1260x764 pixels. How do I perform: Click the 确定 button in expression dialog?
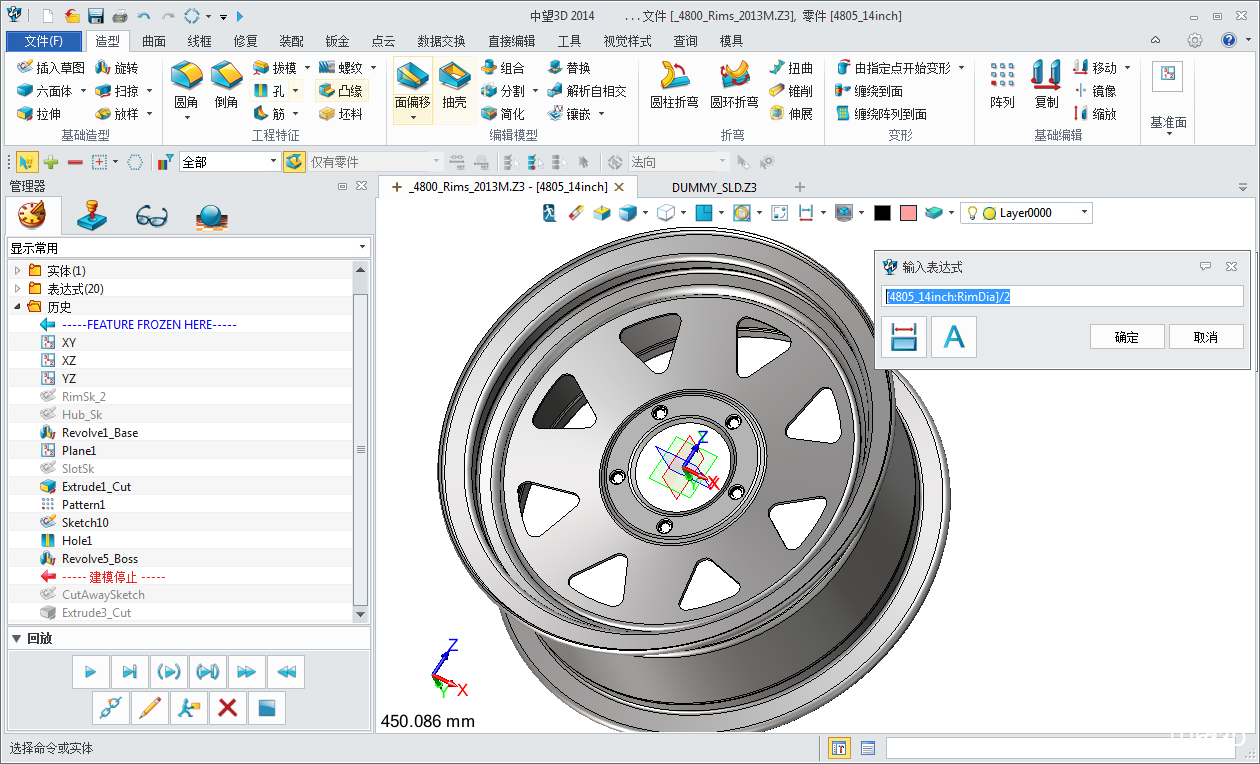(1126, 337)
